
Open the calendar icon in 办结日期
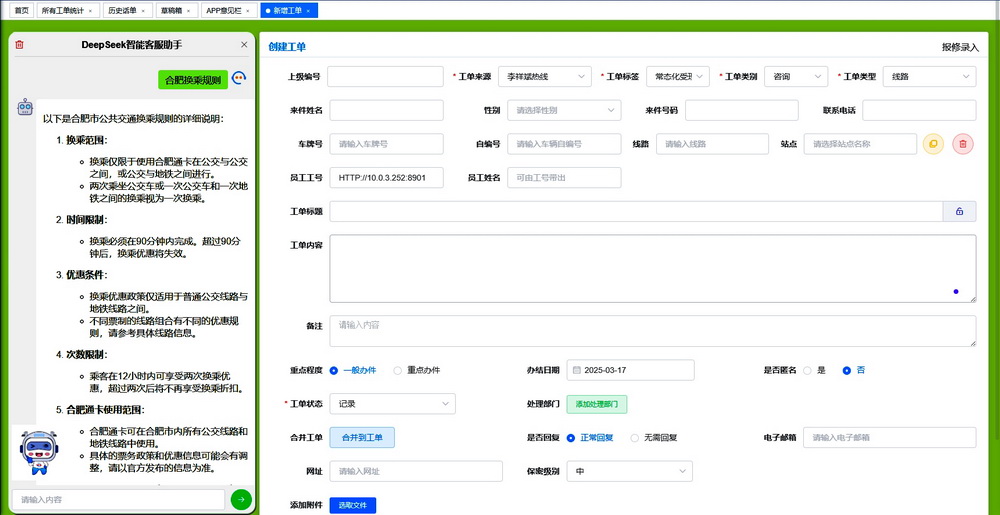[577, 370]
